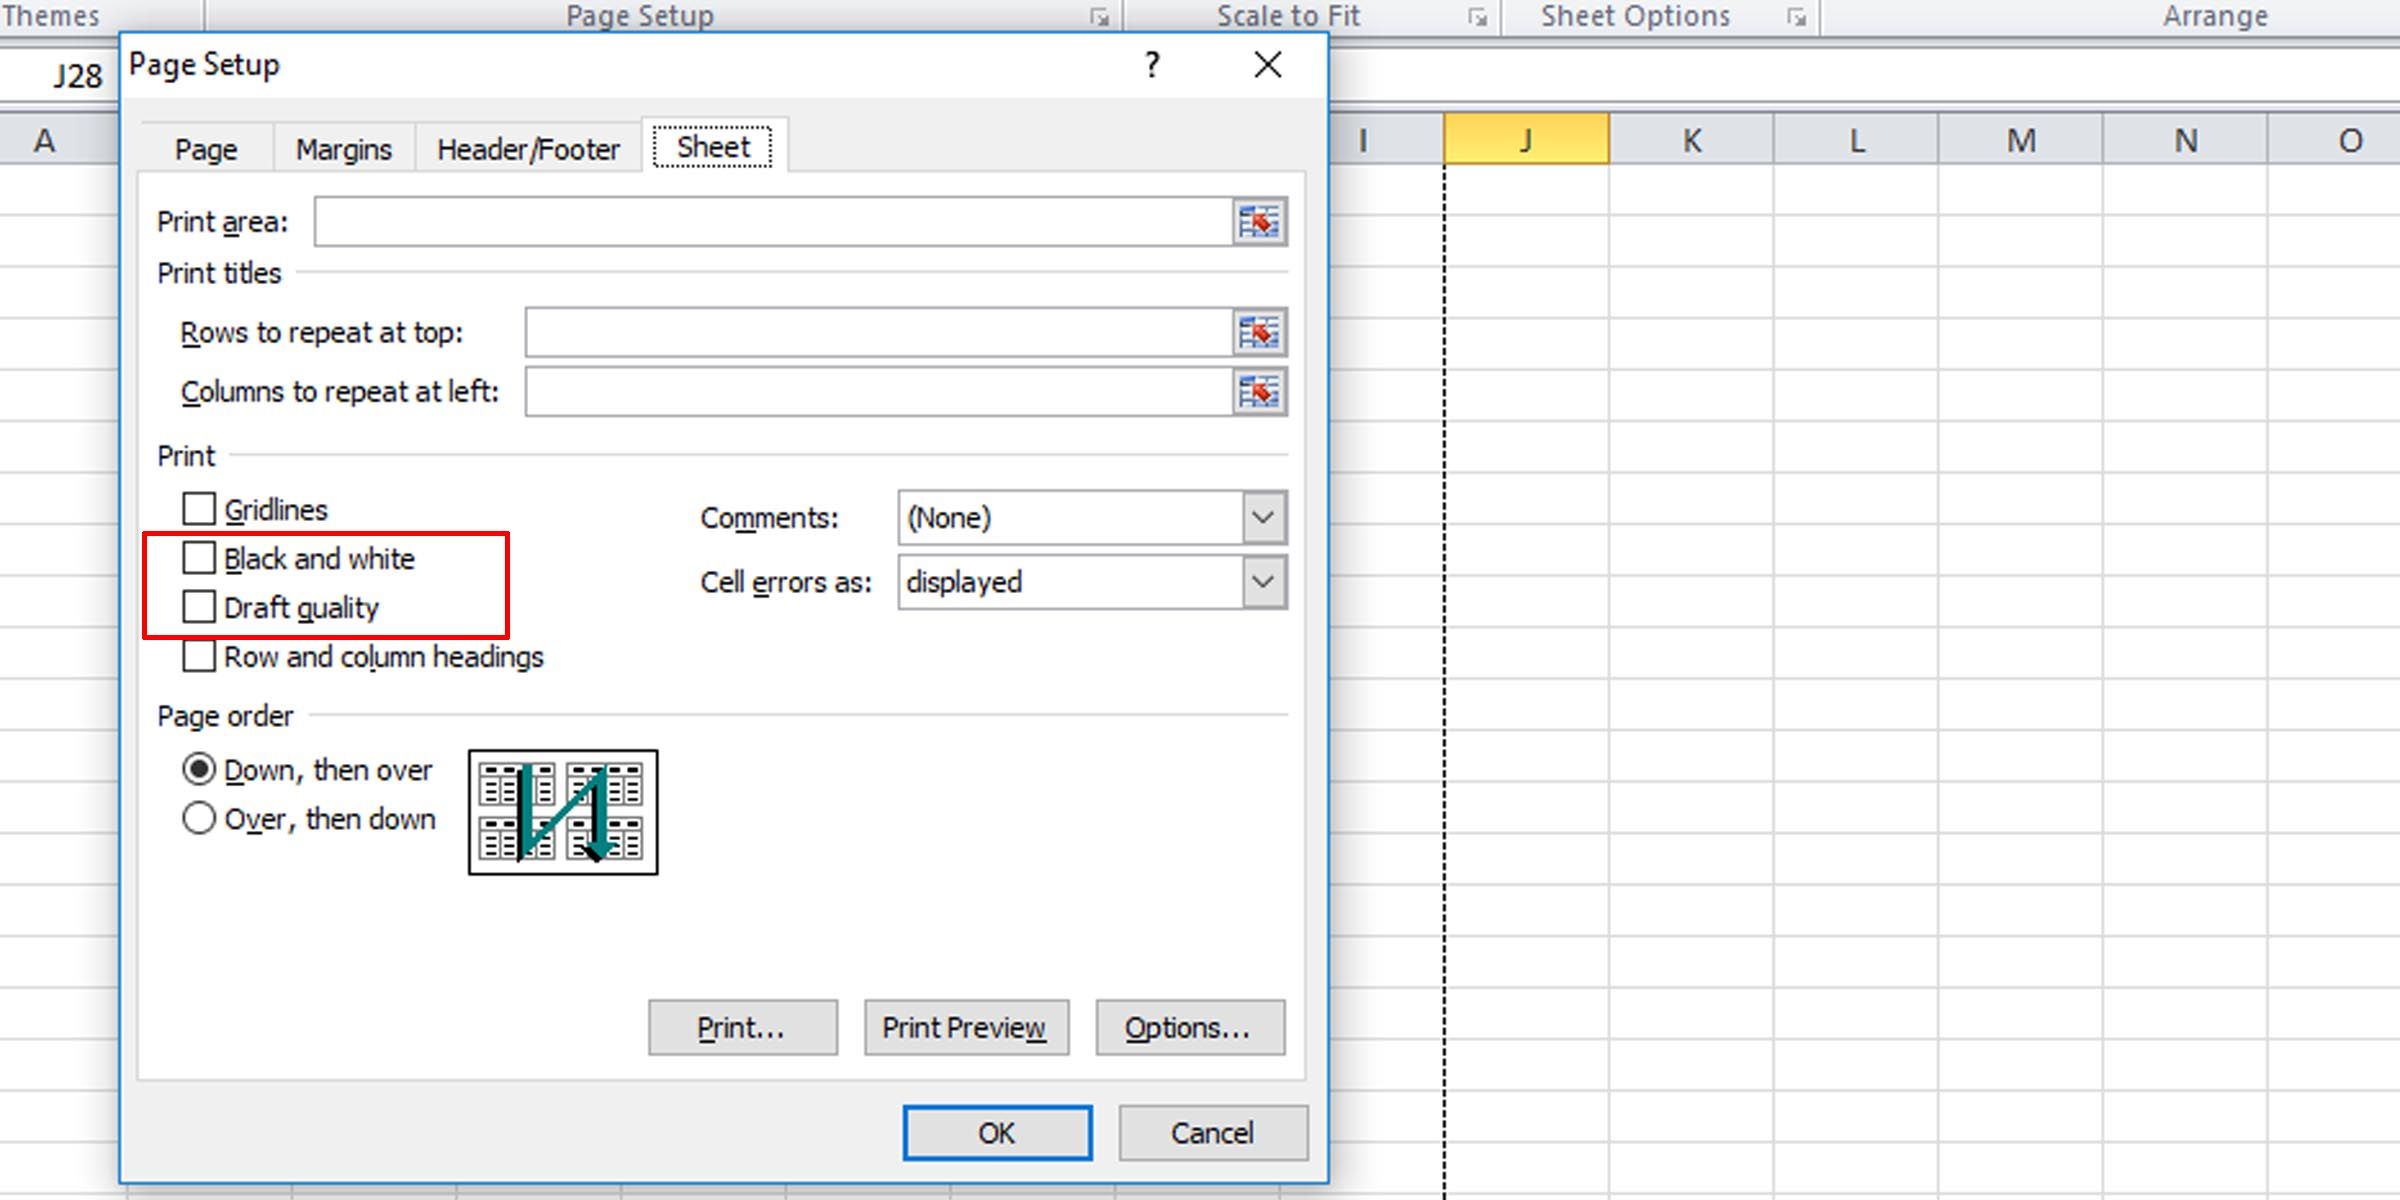Click the Close Page Setup dialog icon
Viewport: 2400px width, 1200px height.
click(x=1267, y=61)
